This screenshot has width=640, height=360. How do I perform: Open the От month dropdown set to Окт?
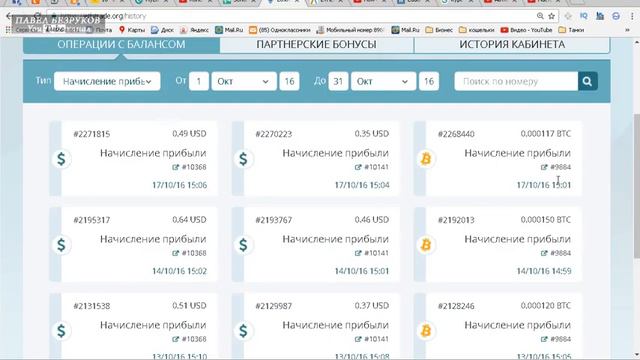coord(244,81)
